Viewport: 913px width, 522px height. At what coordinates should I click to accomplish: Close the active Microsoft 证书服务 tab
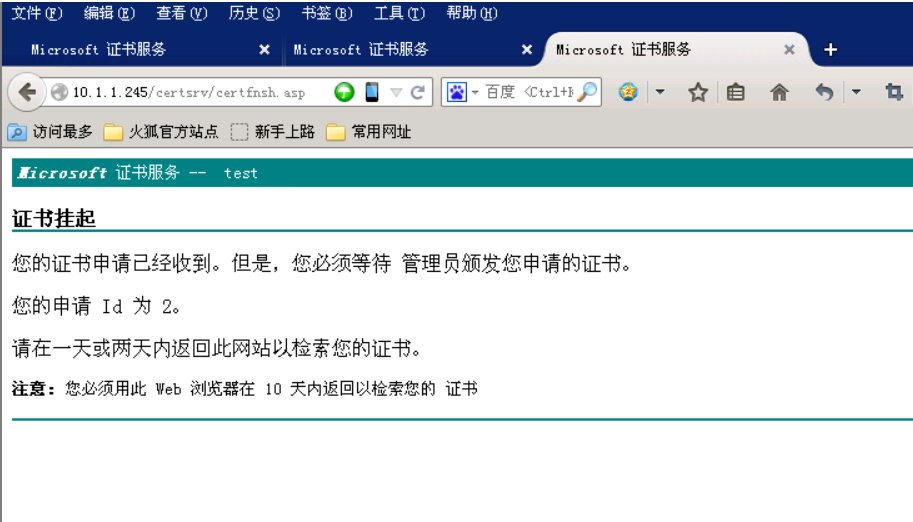point(789,50)
